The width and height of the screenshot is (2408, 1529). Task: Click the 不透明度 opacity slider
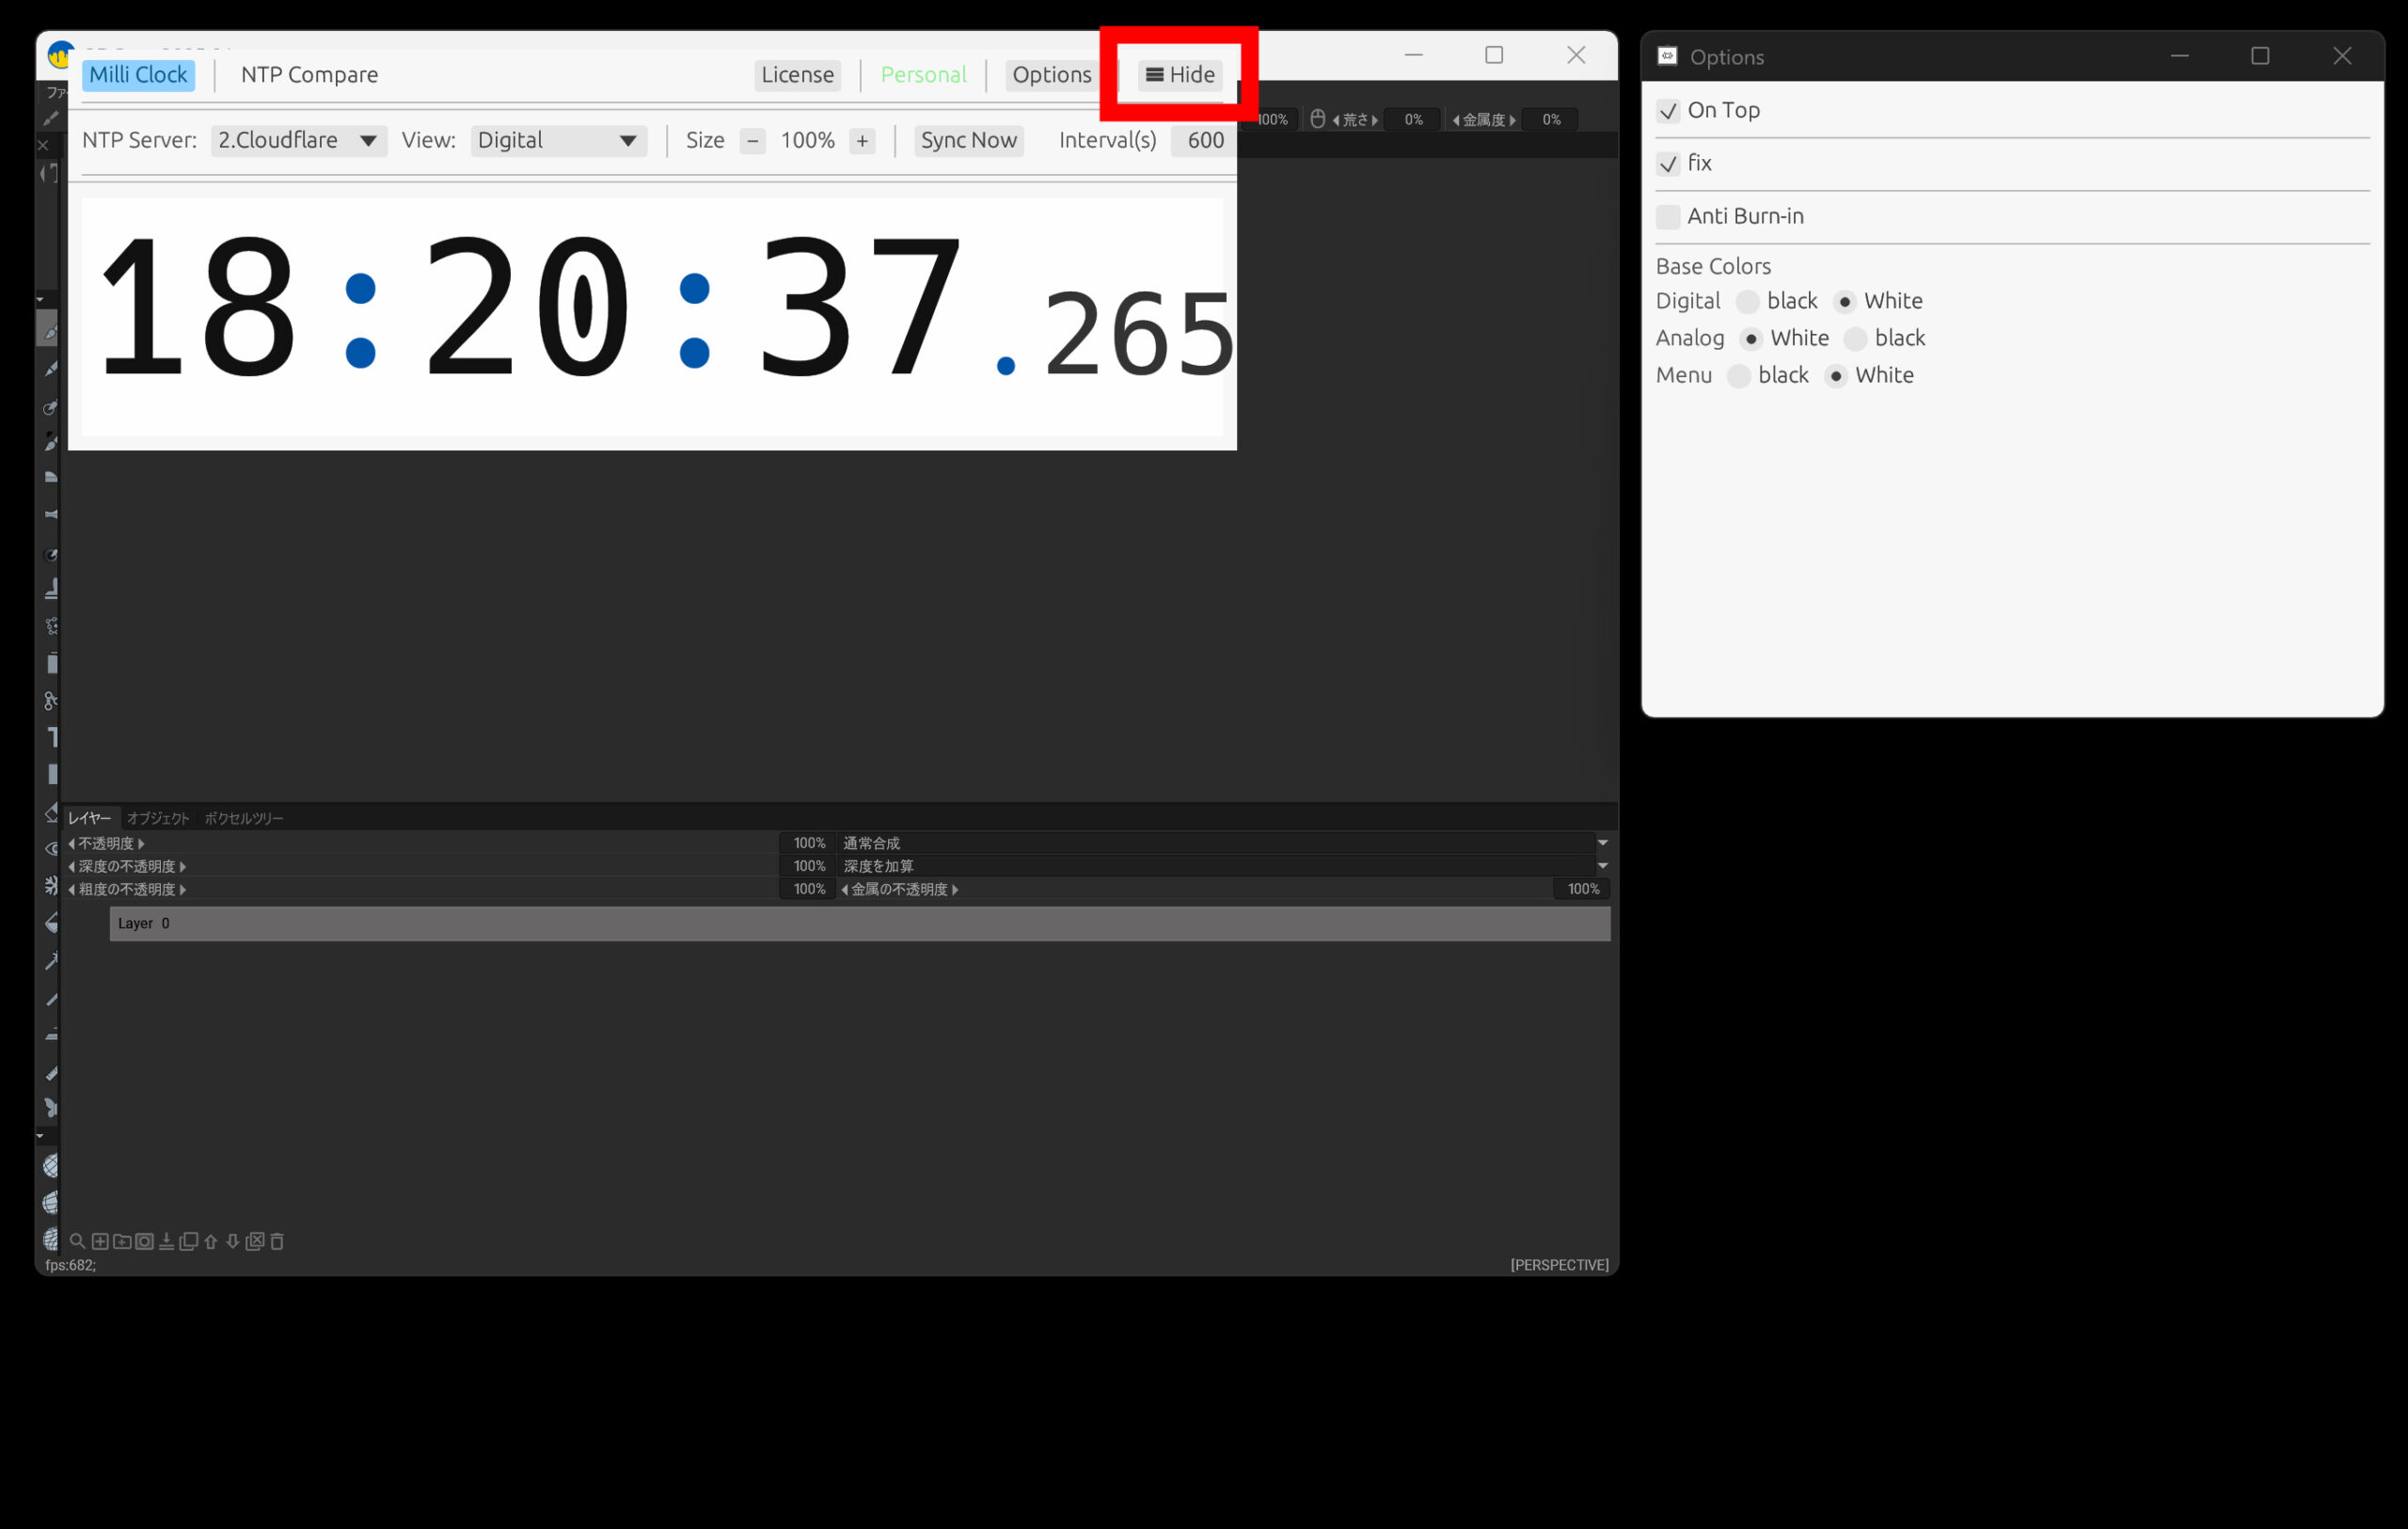click(x=420, y=843)
